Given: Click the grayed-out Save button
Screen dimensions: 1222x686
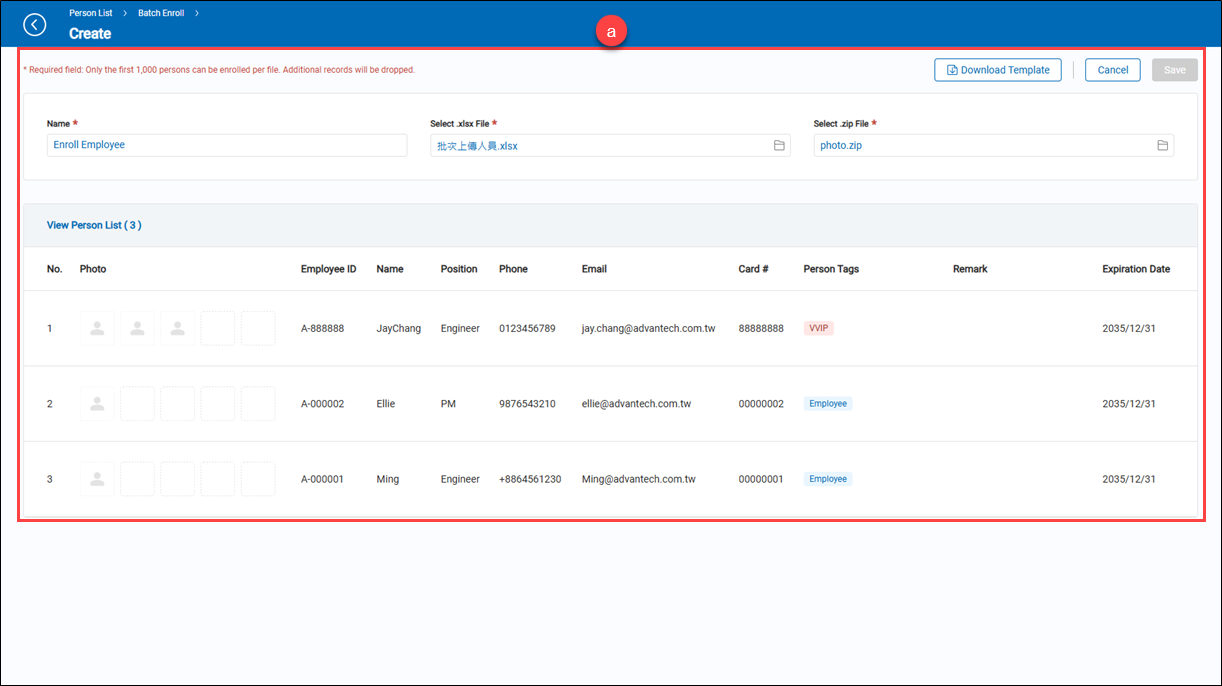Looking at the screenshot, I should coord(1174,70).
